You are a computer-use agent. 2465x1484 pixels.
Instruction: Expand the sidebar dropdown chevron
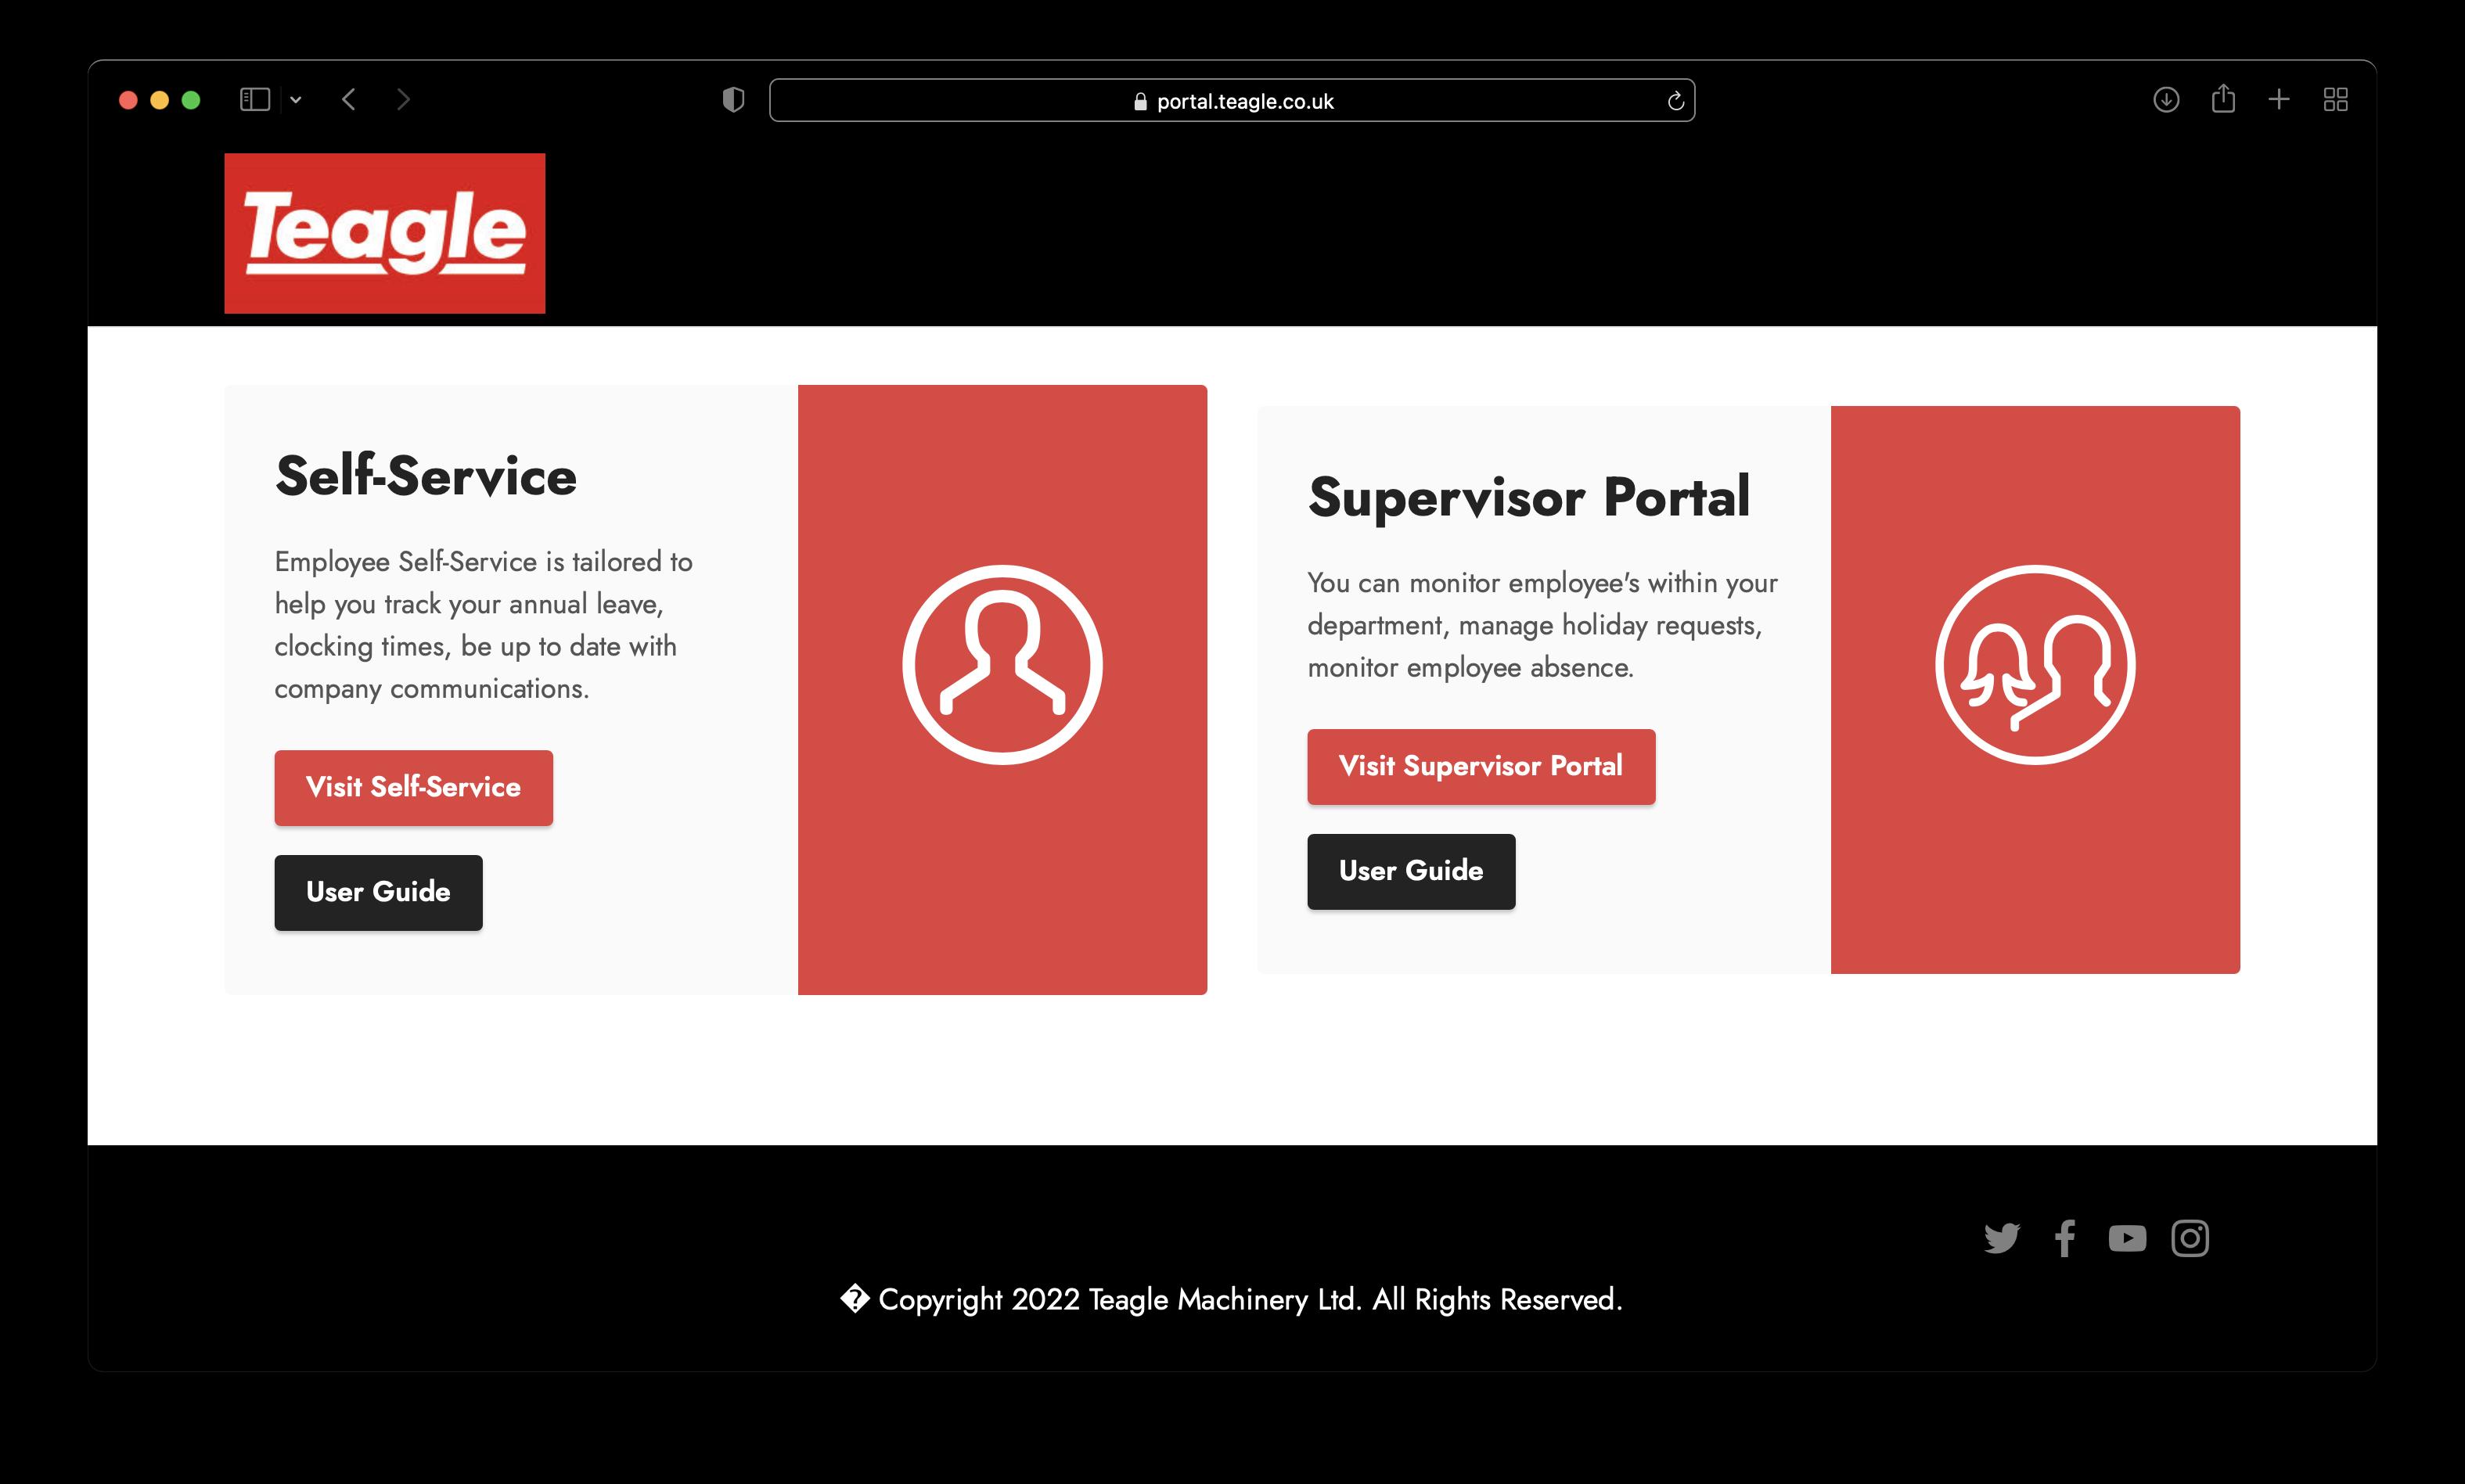pos(296,100)
